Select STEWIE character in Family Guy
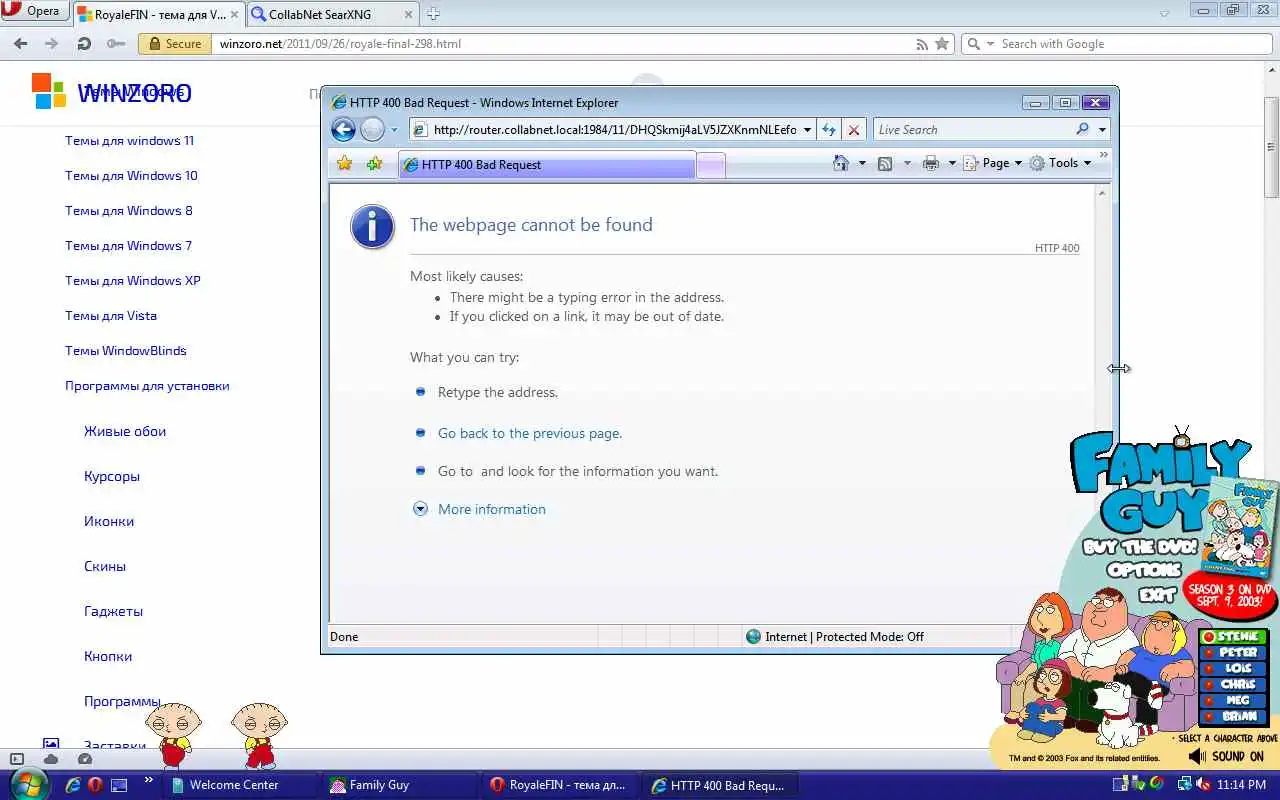 click(x=1234, y=637)
